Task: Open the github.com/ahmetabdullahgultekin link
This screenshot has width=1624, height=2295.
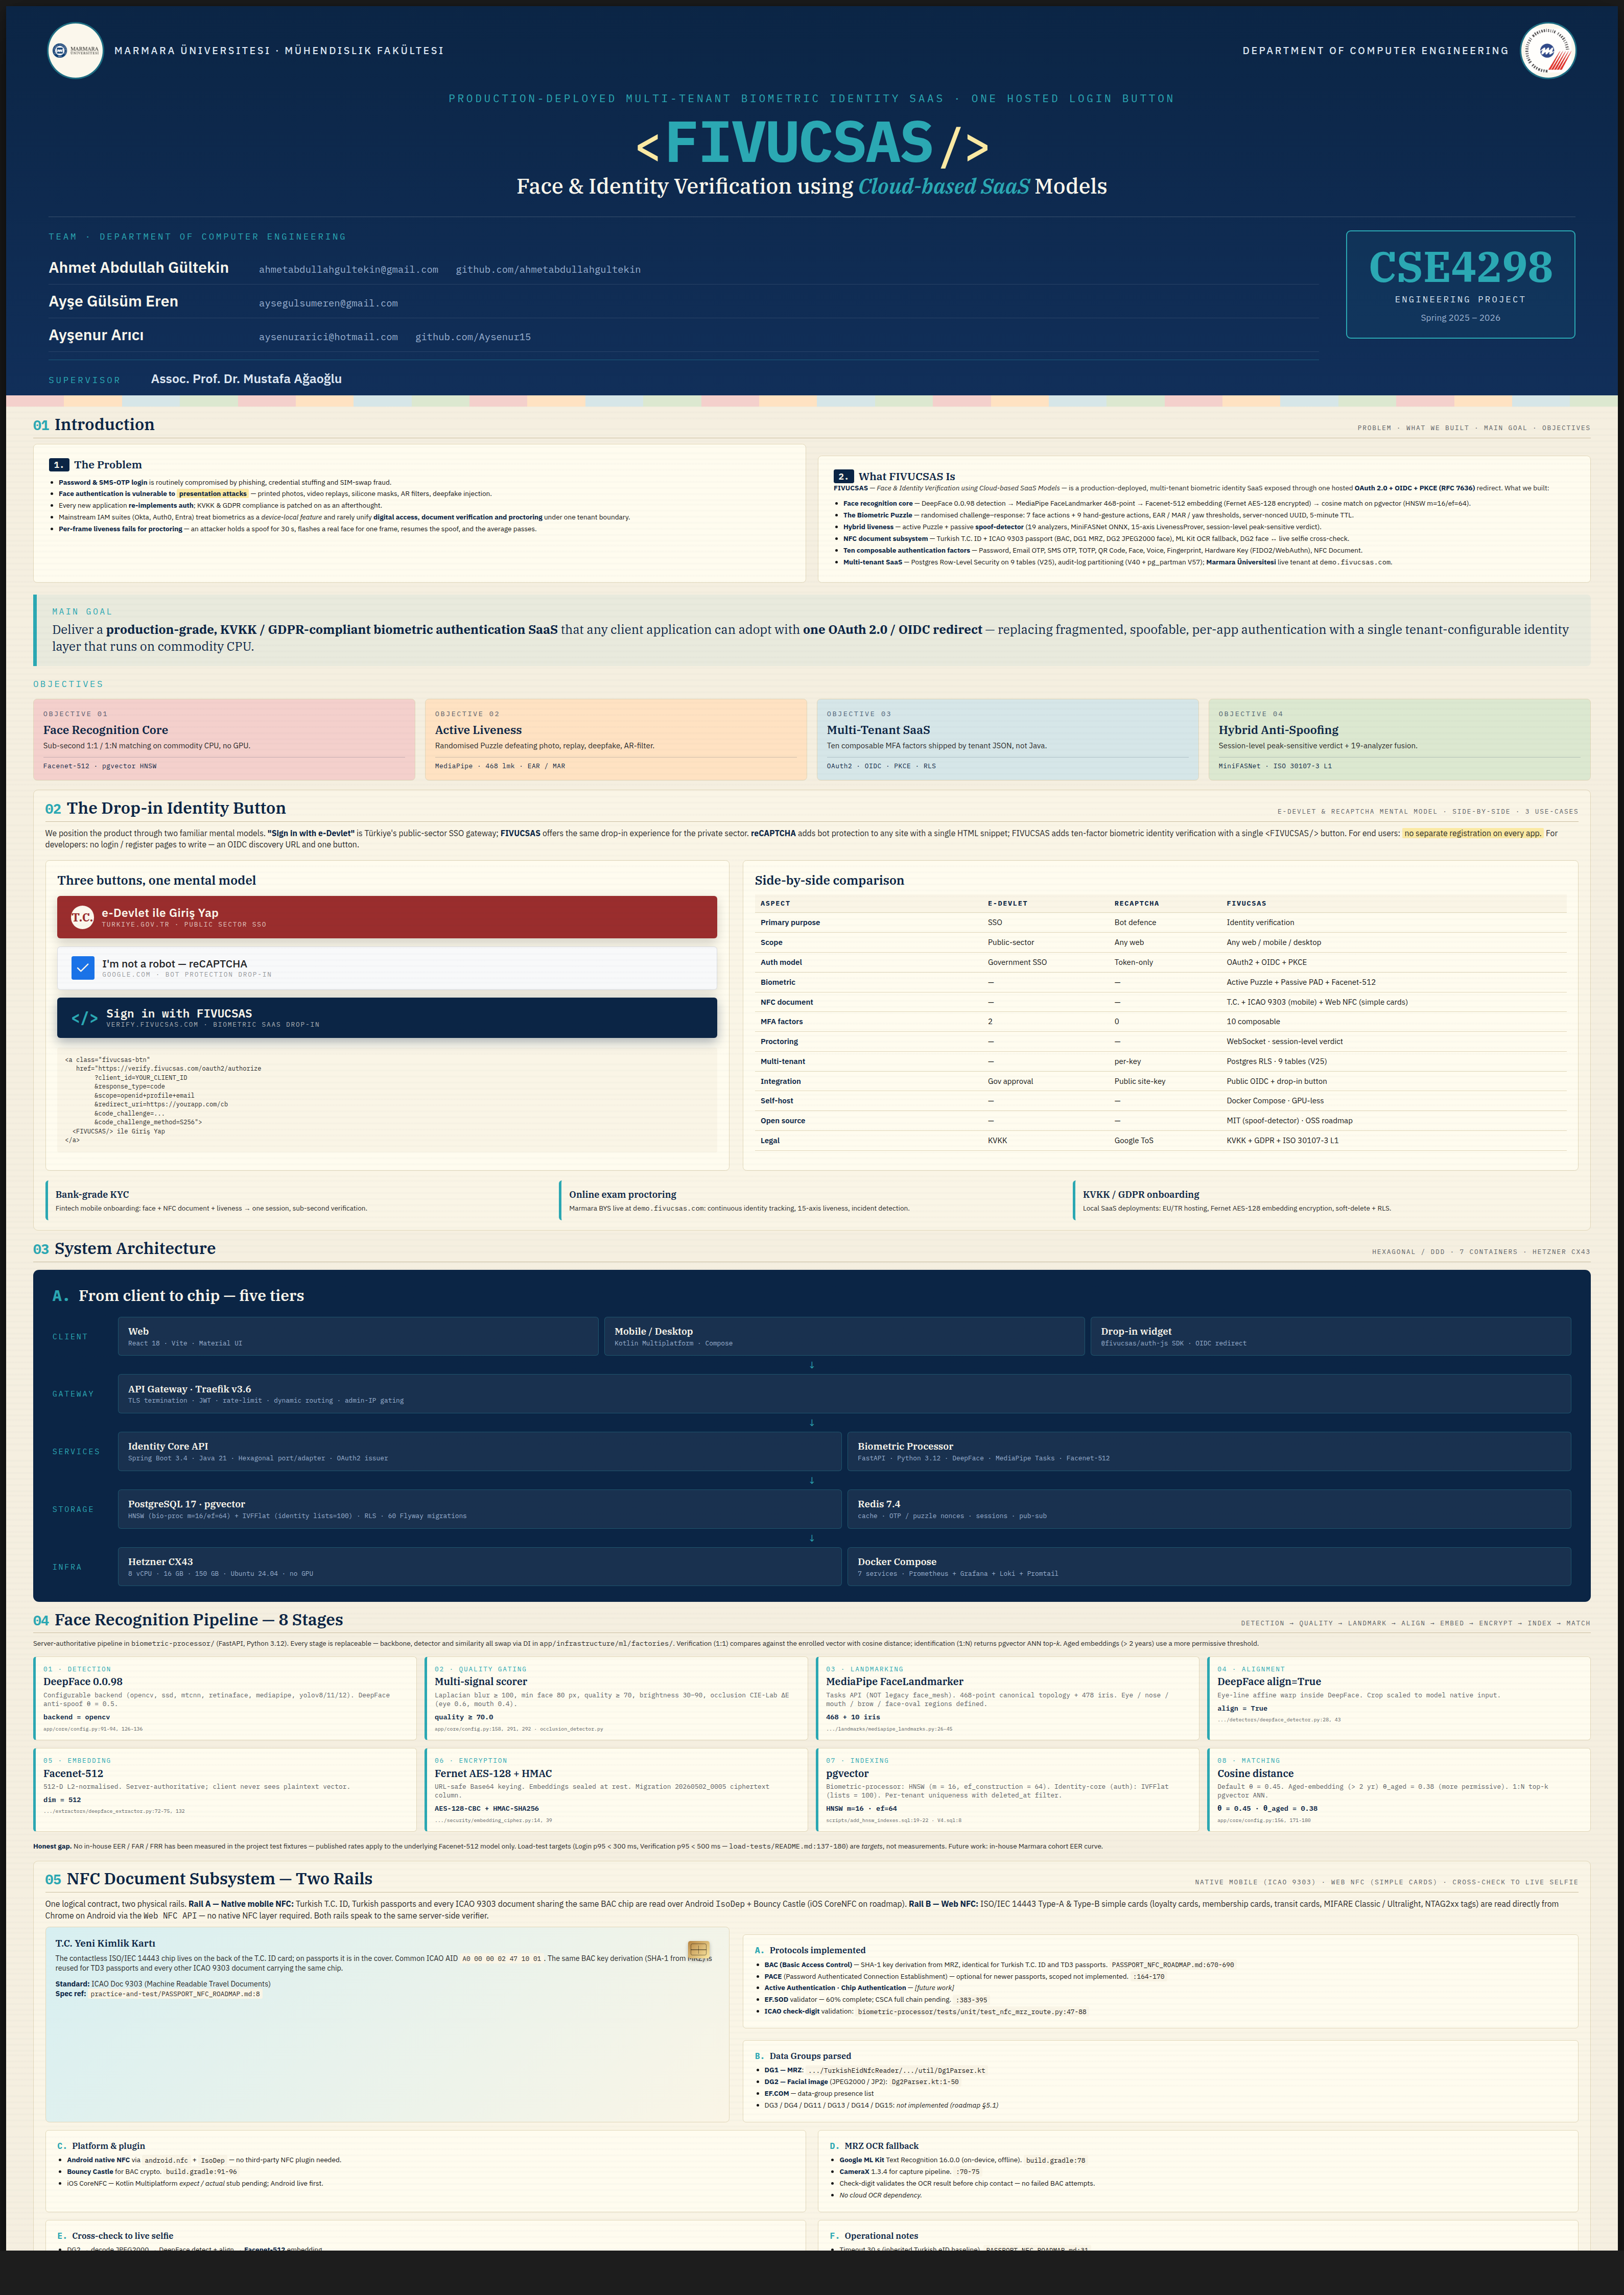Action: (x=548, y=270)
